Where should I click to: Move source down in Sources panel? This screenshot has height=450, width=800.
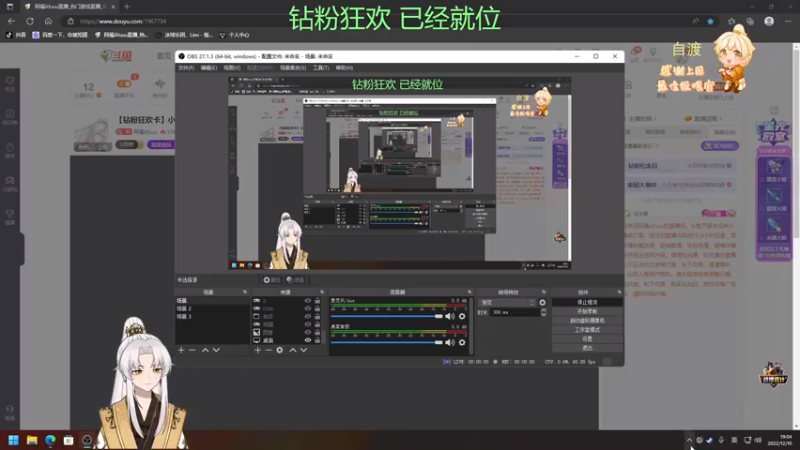click(304, 350)
